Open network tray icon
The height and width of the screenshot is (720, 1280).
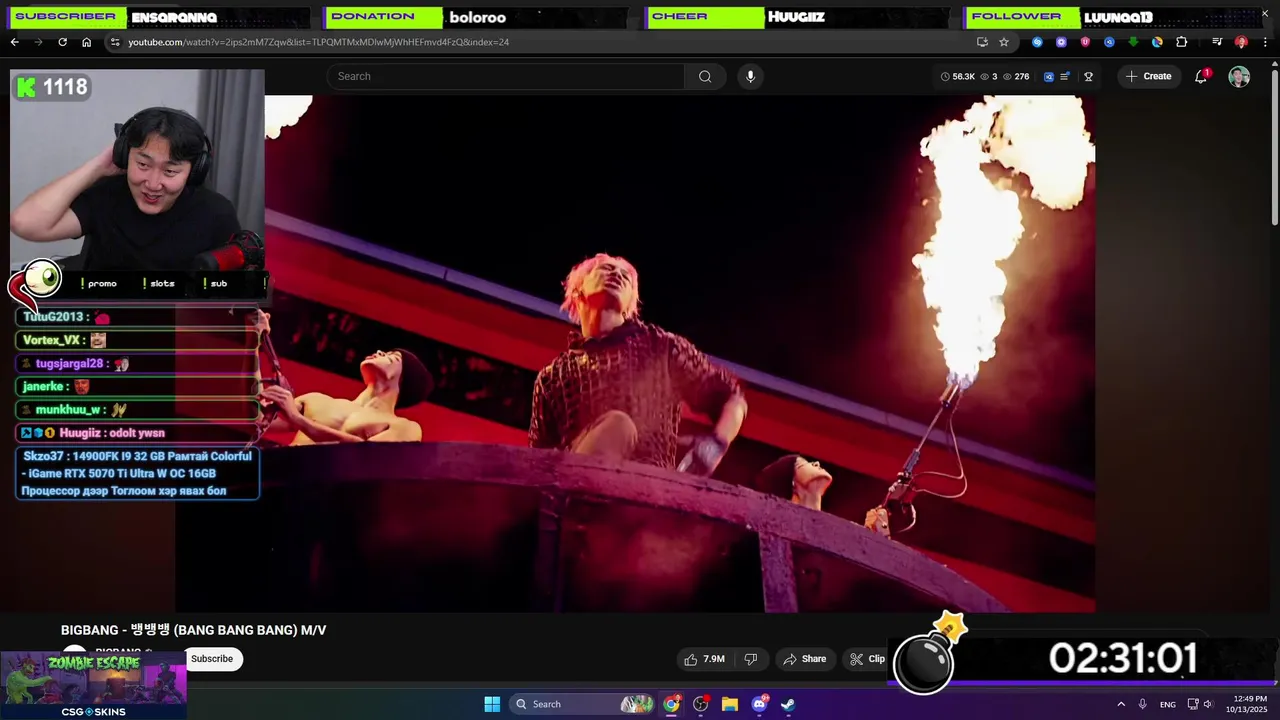tap(1193, 704)
